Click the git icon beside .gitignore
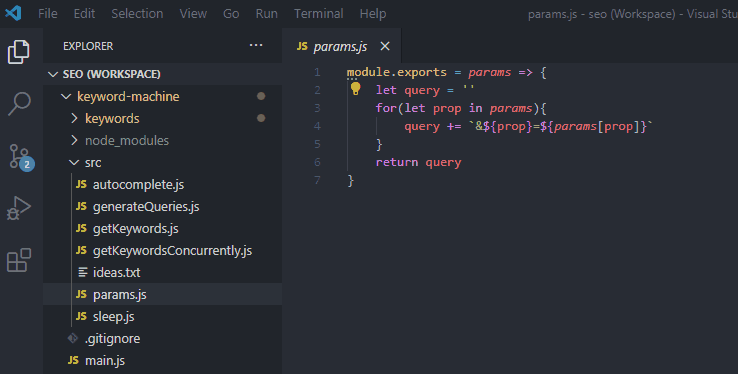 point(73,338)
